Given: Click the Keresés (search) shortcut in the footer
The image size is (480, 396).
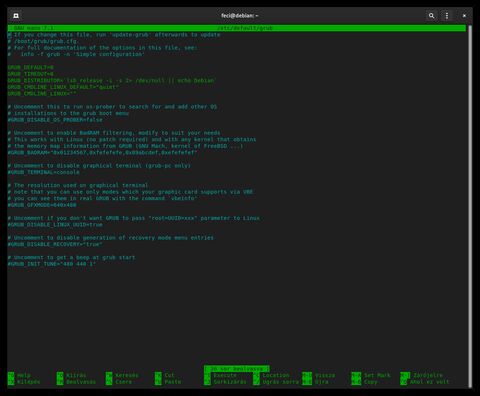Looking at the screenshot, I should (x=122, y=375).
